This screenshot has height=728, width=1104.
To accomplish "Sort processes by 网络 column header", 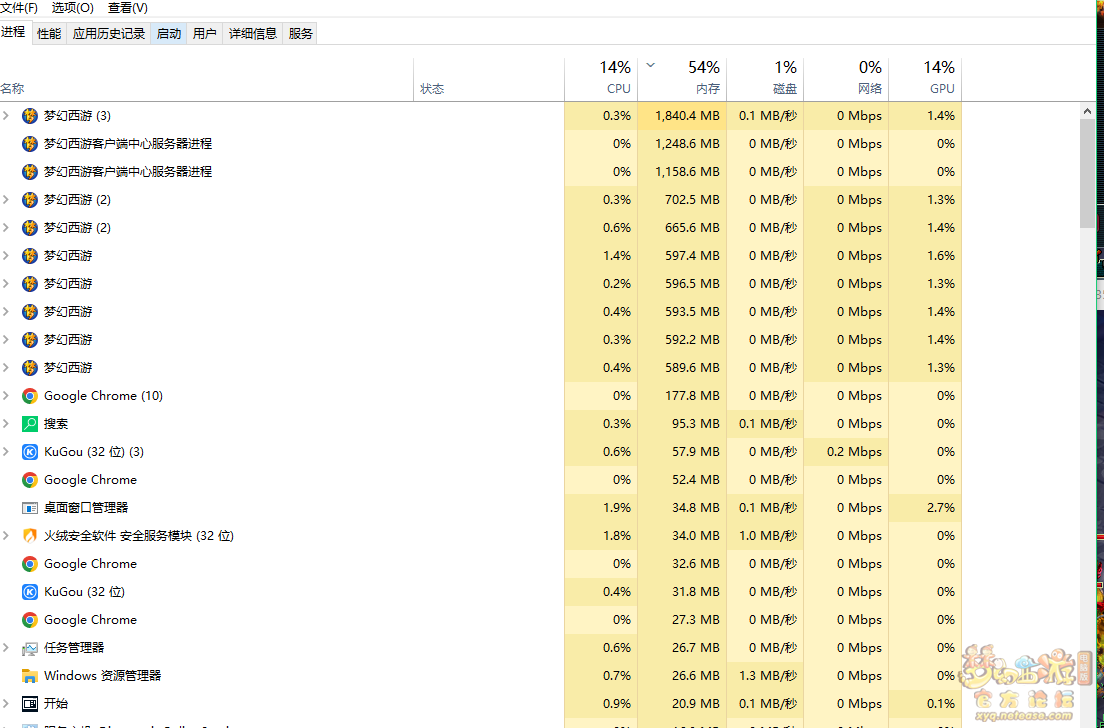I will point(846,80).
